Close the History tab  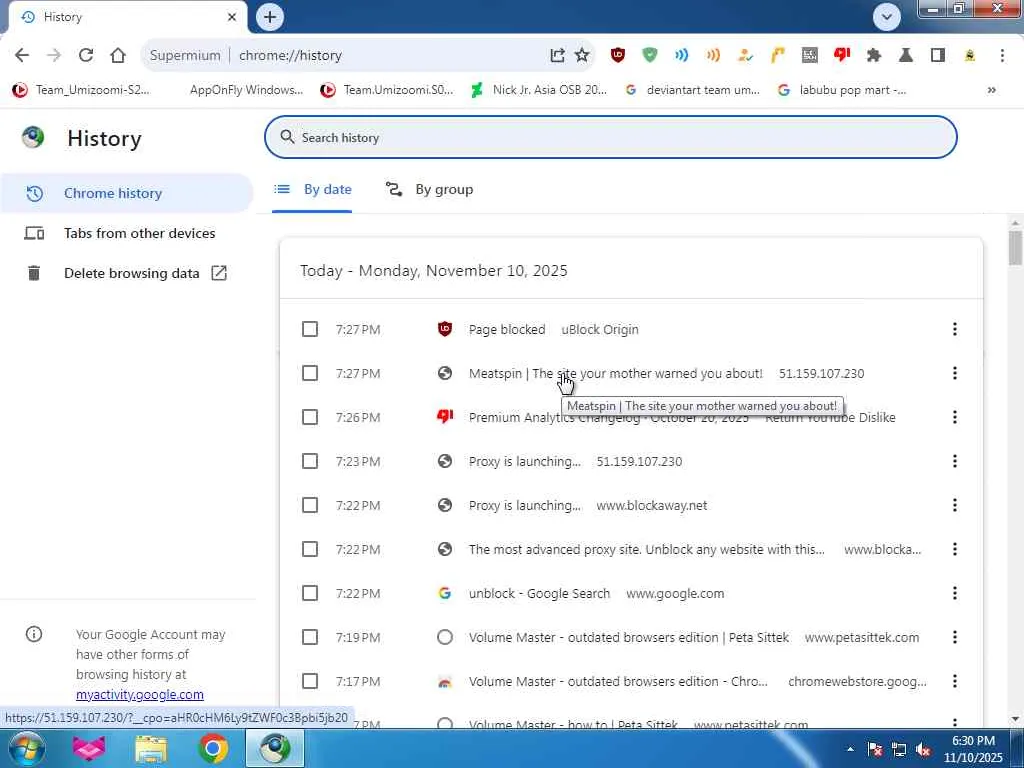click(232, 17)
